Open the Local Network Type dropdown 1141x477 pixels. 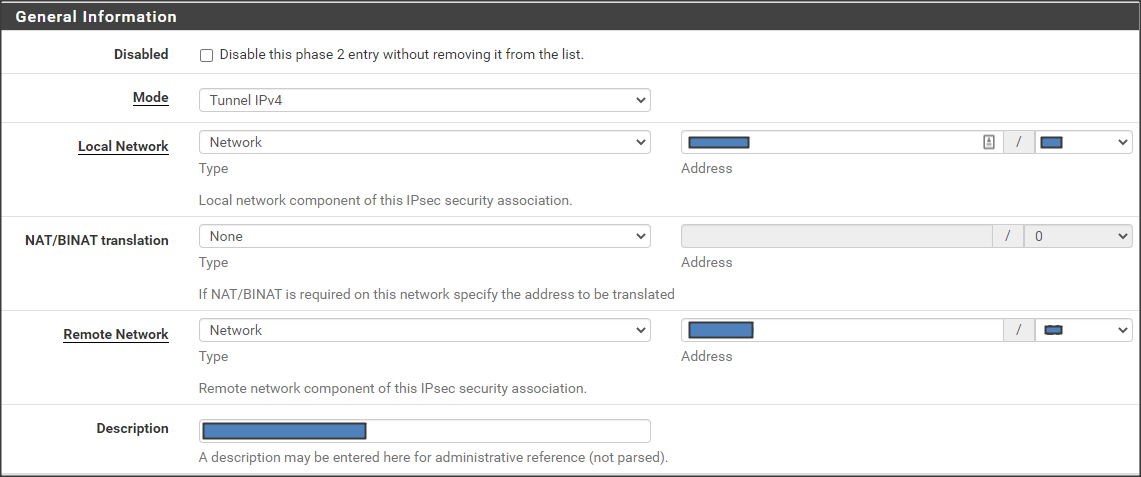pyautogui.click(x=424, y=142)
